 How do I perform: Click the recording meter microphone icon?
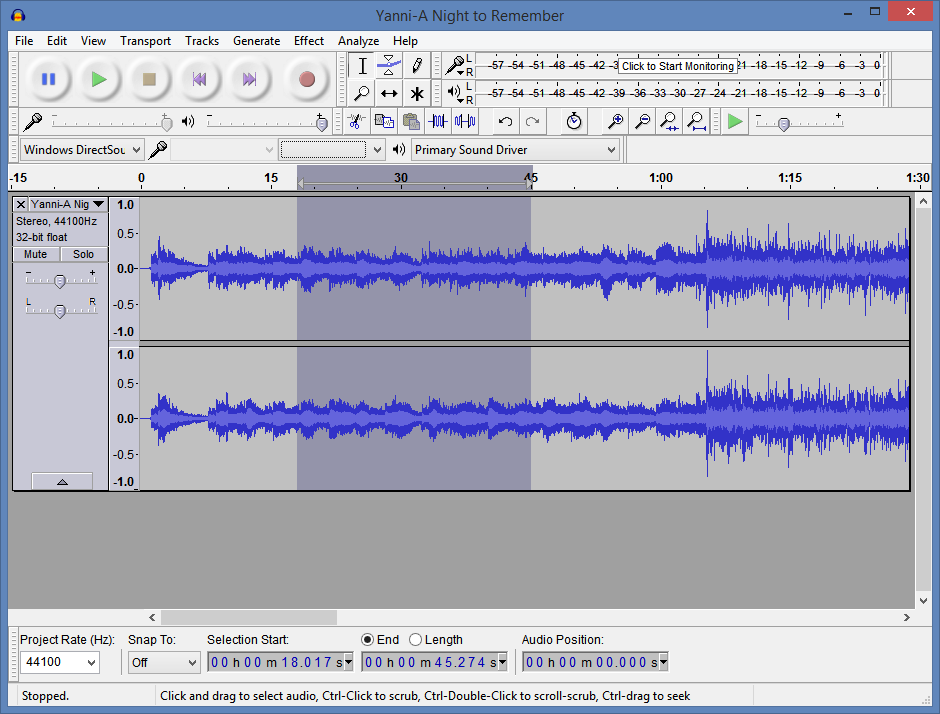pyautogui.click(x=455, y=64)
